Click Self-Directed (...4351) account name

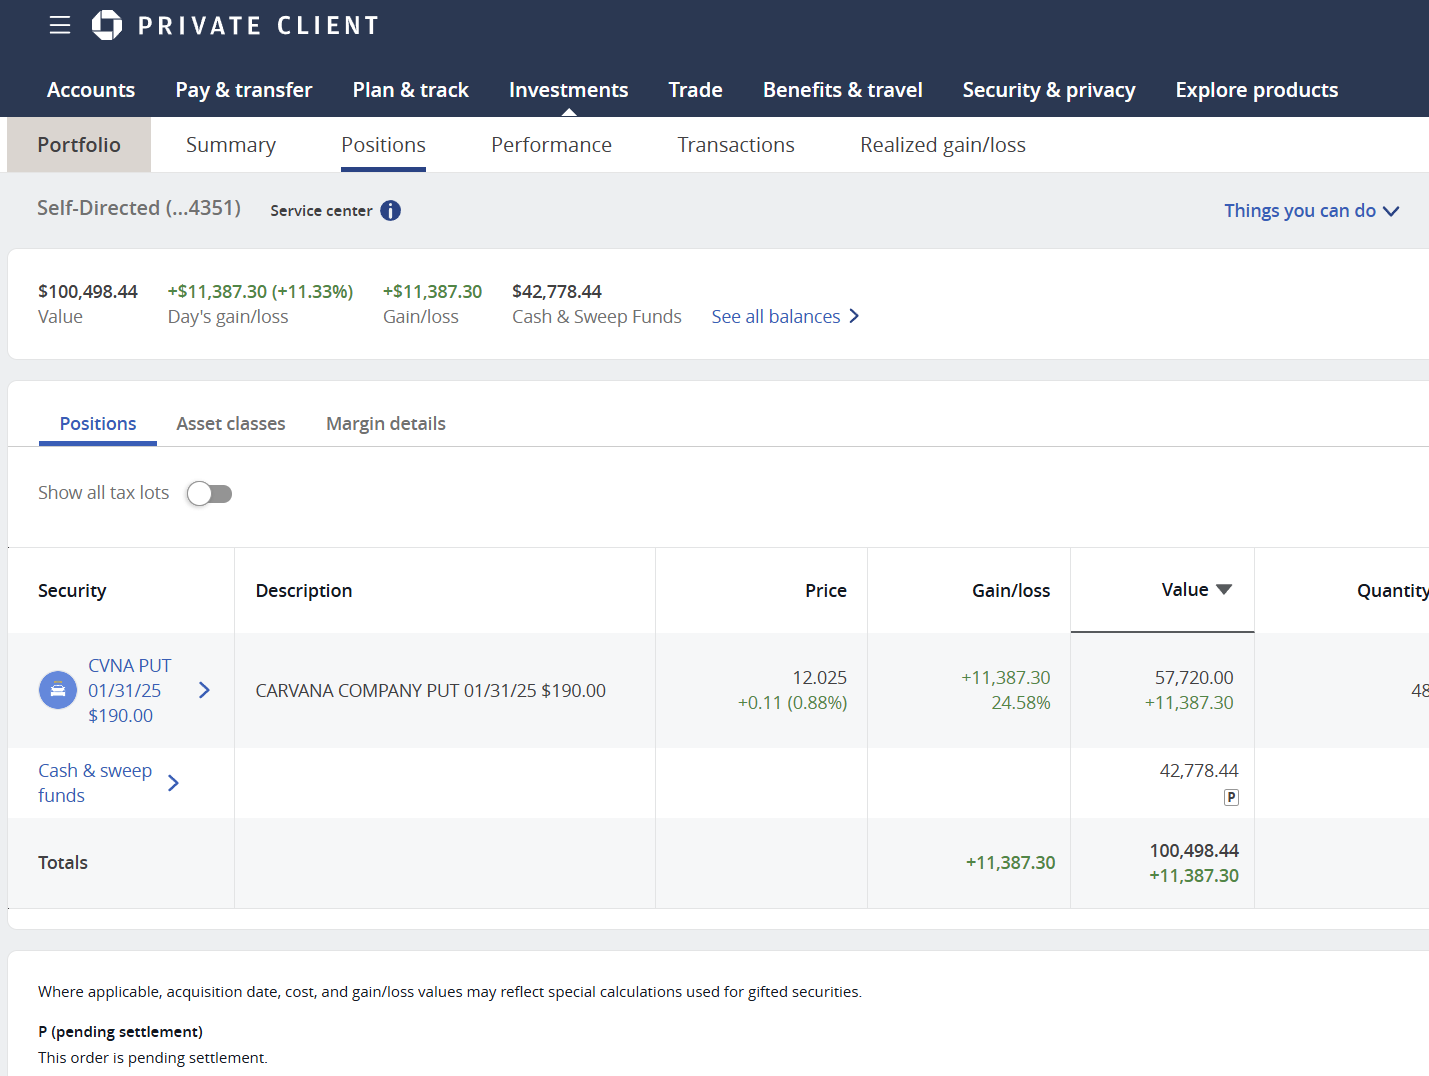(x=139, y=208)
